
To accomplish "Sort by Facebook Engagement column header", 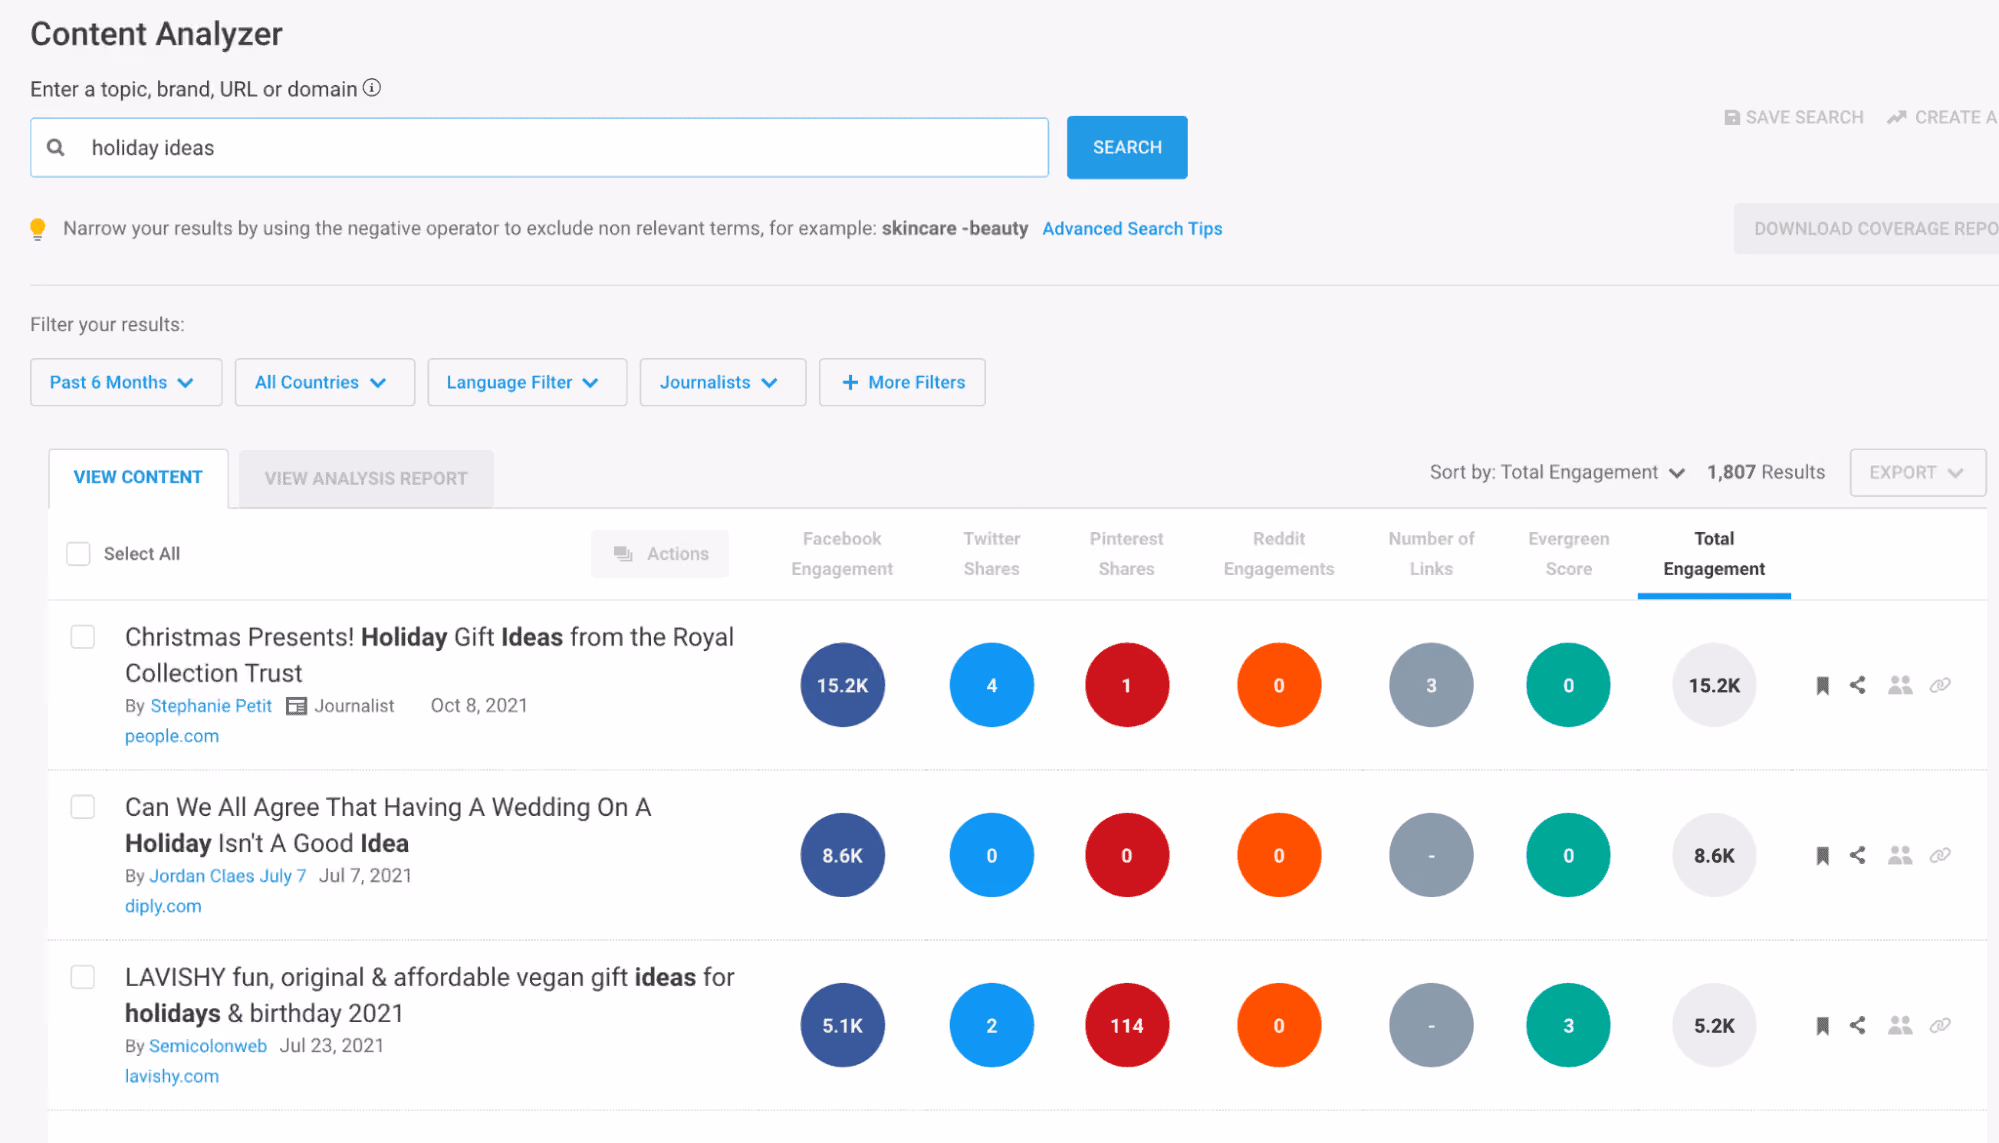I will click(x=842, y=554).
